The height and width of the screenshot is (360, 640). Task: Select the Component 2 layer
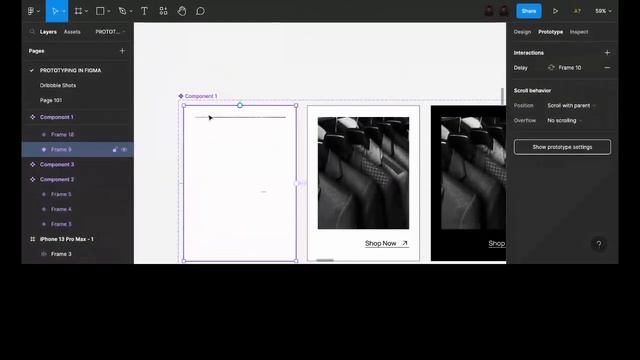click(x=57, y=180)
